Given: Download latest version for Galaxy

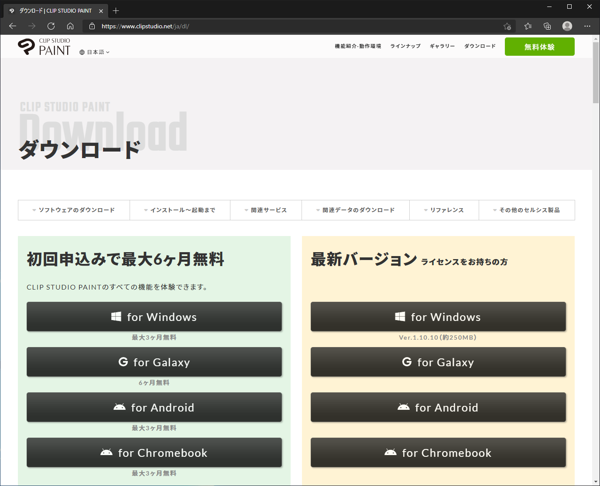Looking at the screenshot, I should click(x=438, y=362).
